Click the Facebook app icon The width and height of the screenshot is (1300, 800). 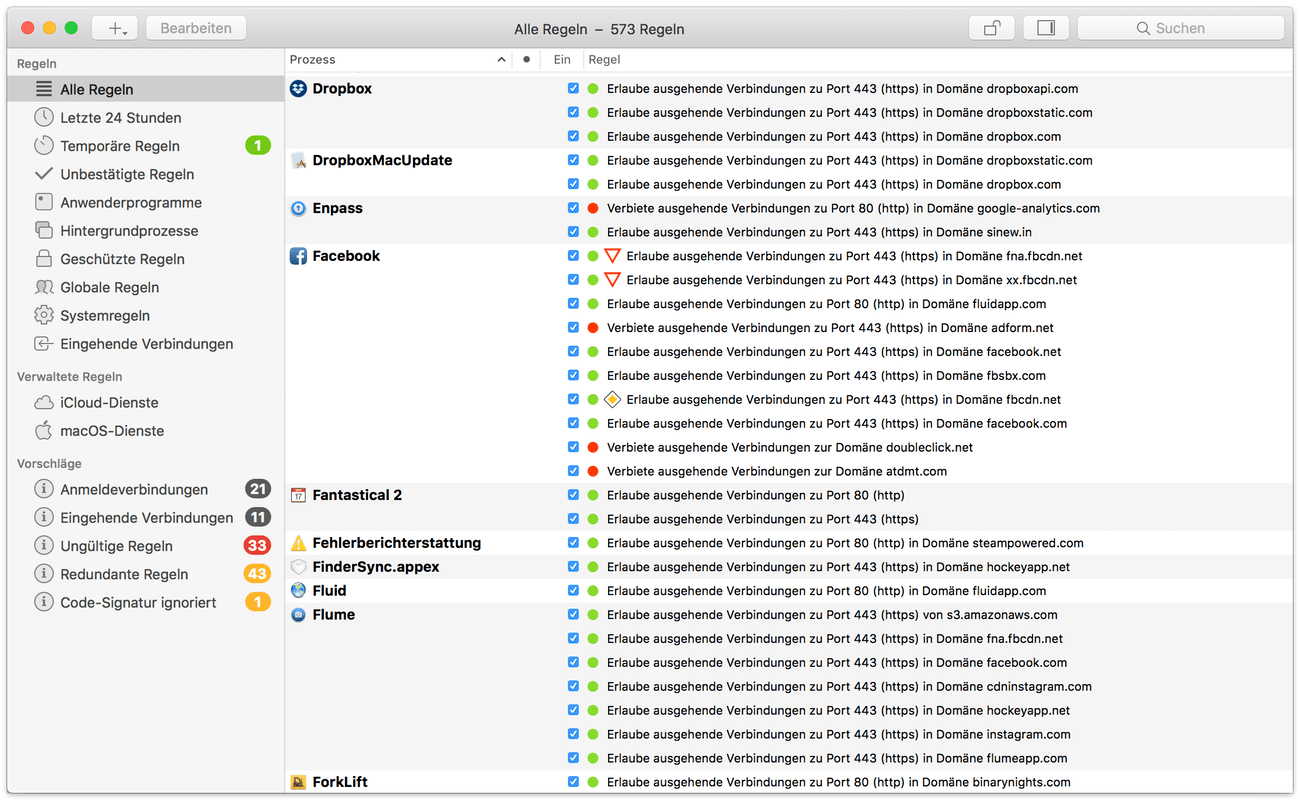point(298,256)
